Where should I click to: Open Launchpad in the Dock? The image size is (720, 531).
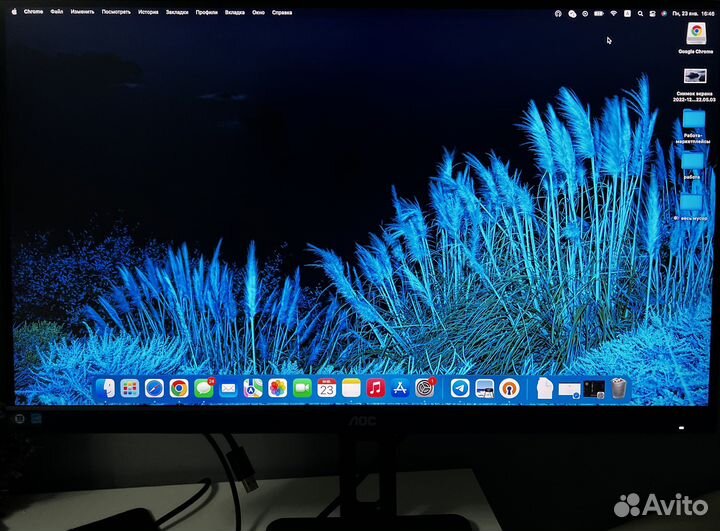pyautogui.click(x=130, y=389)
